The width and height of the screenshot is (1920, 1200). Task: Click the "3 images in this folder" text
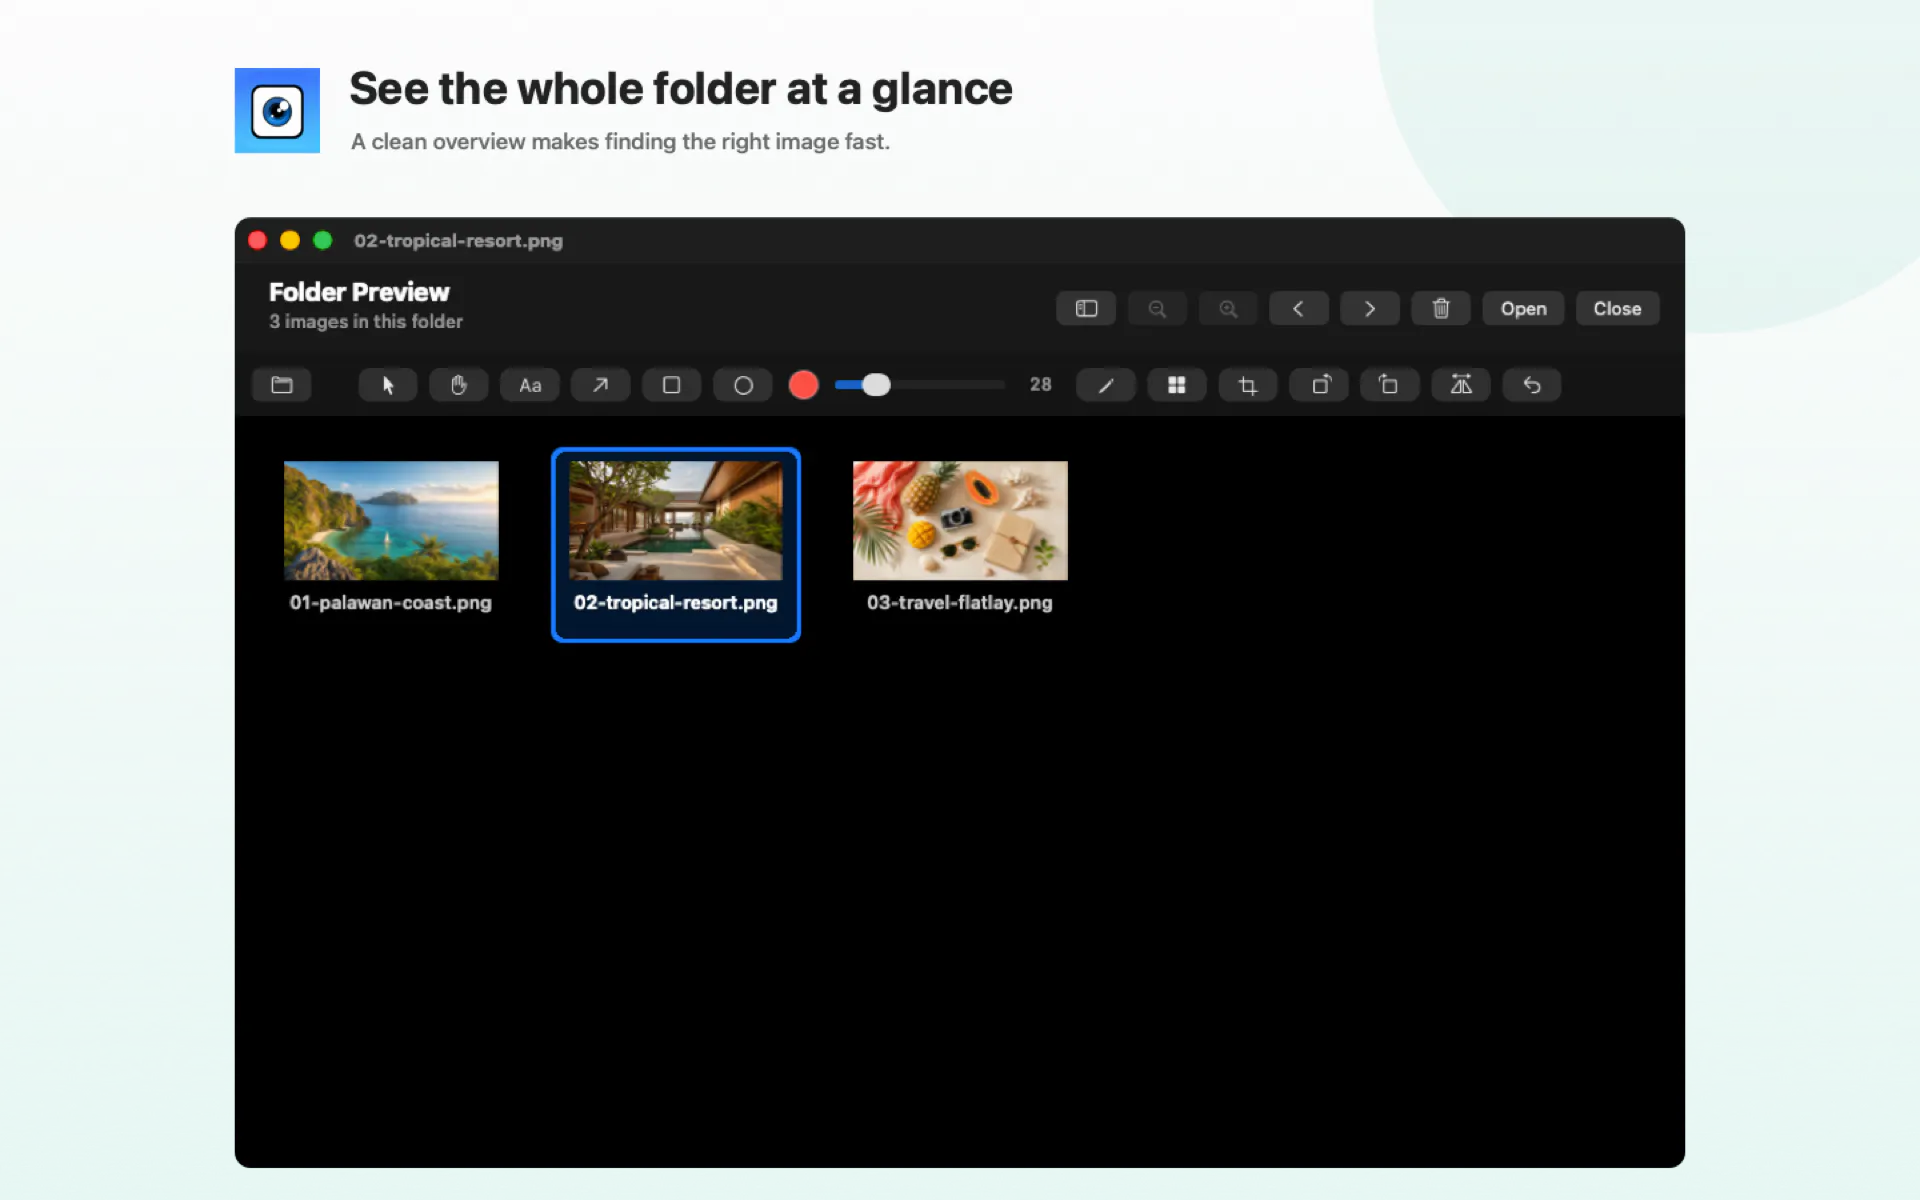tap(366, 322)
